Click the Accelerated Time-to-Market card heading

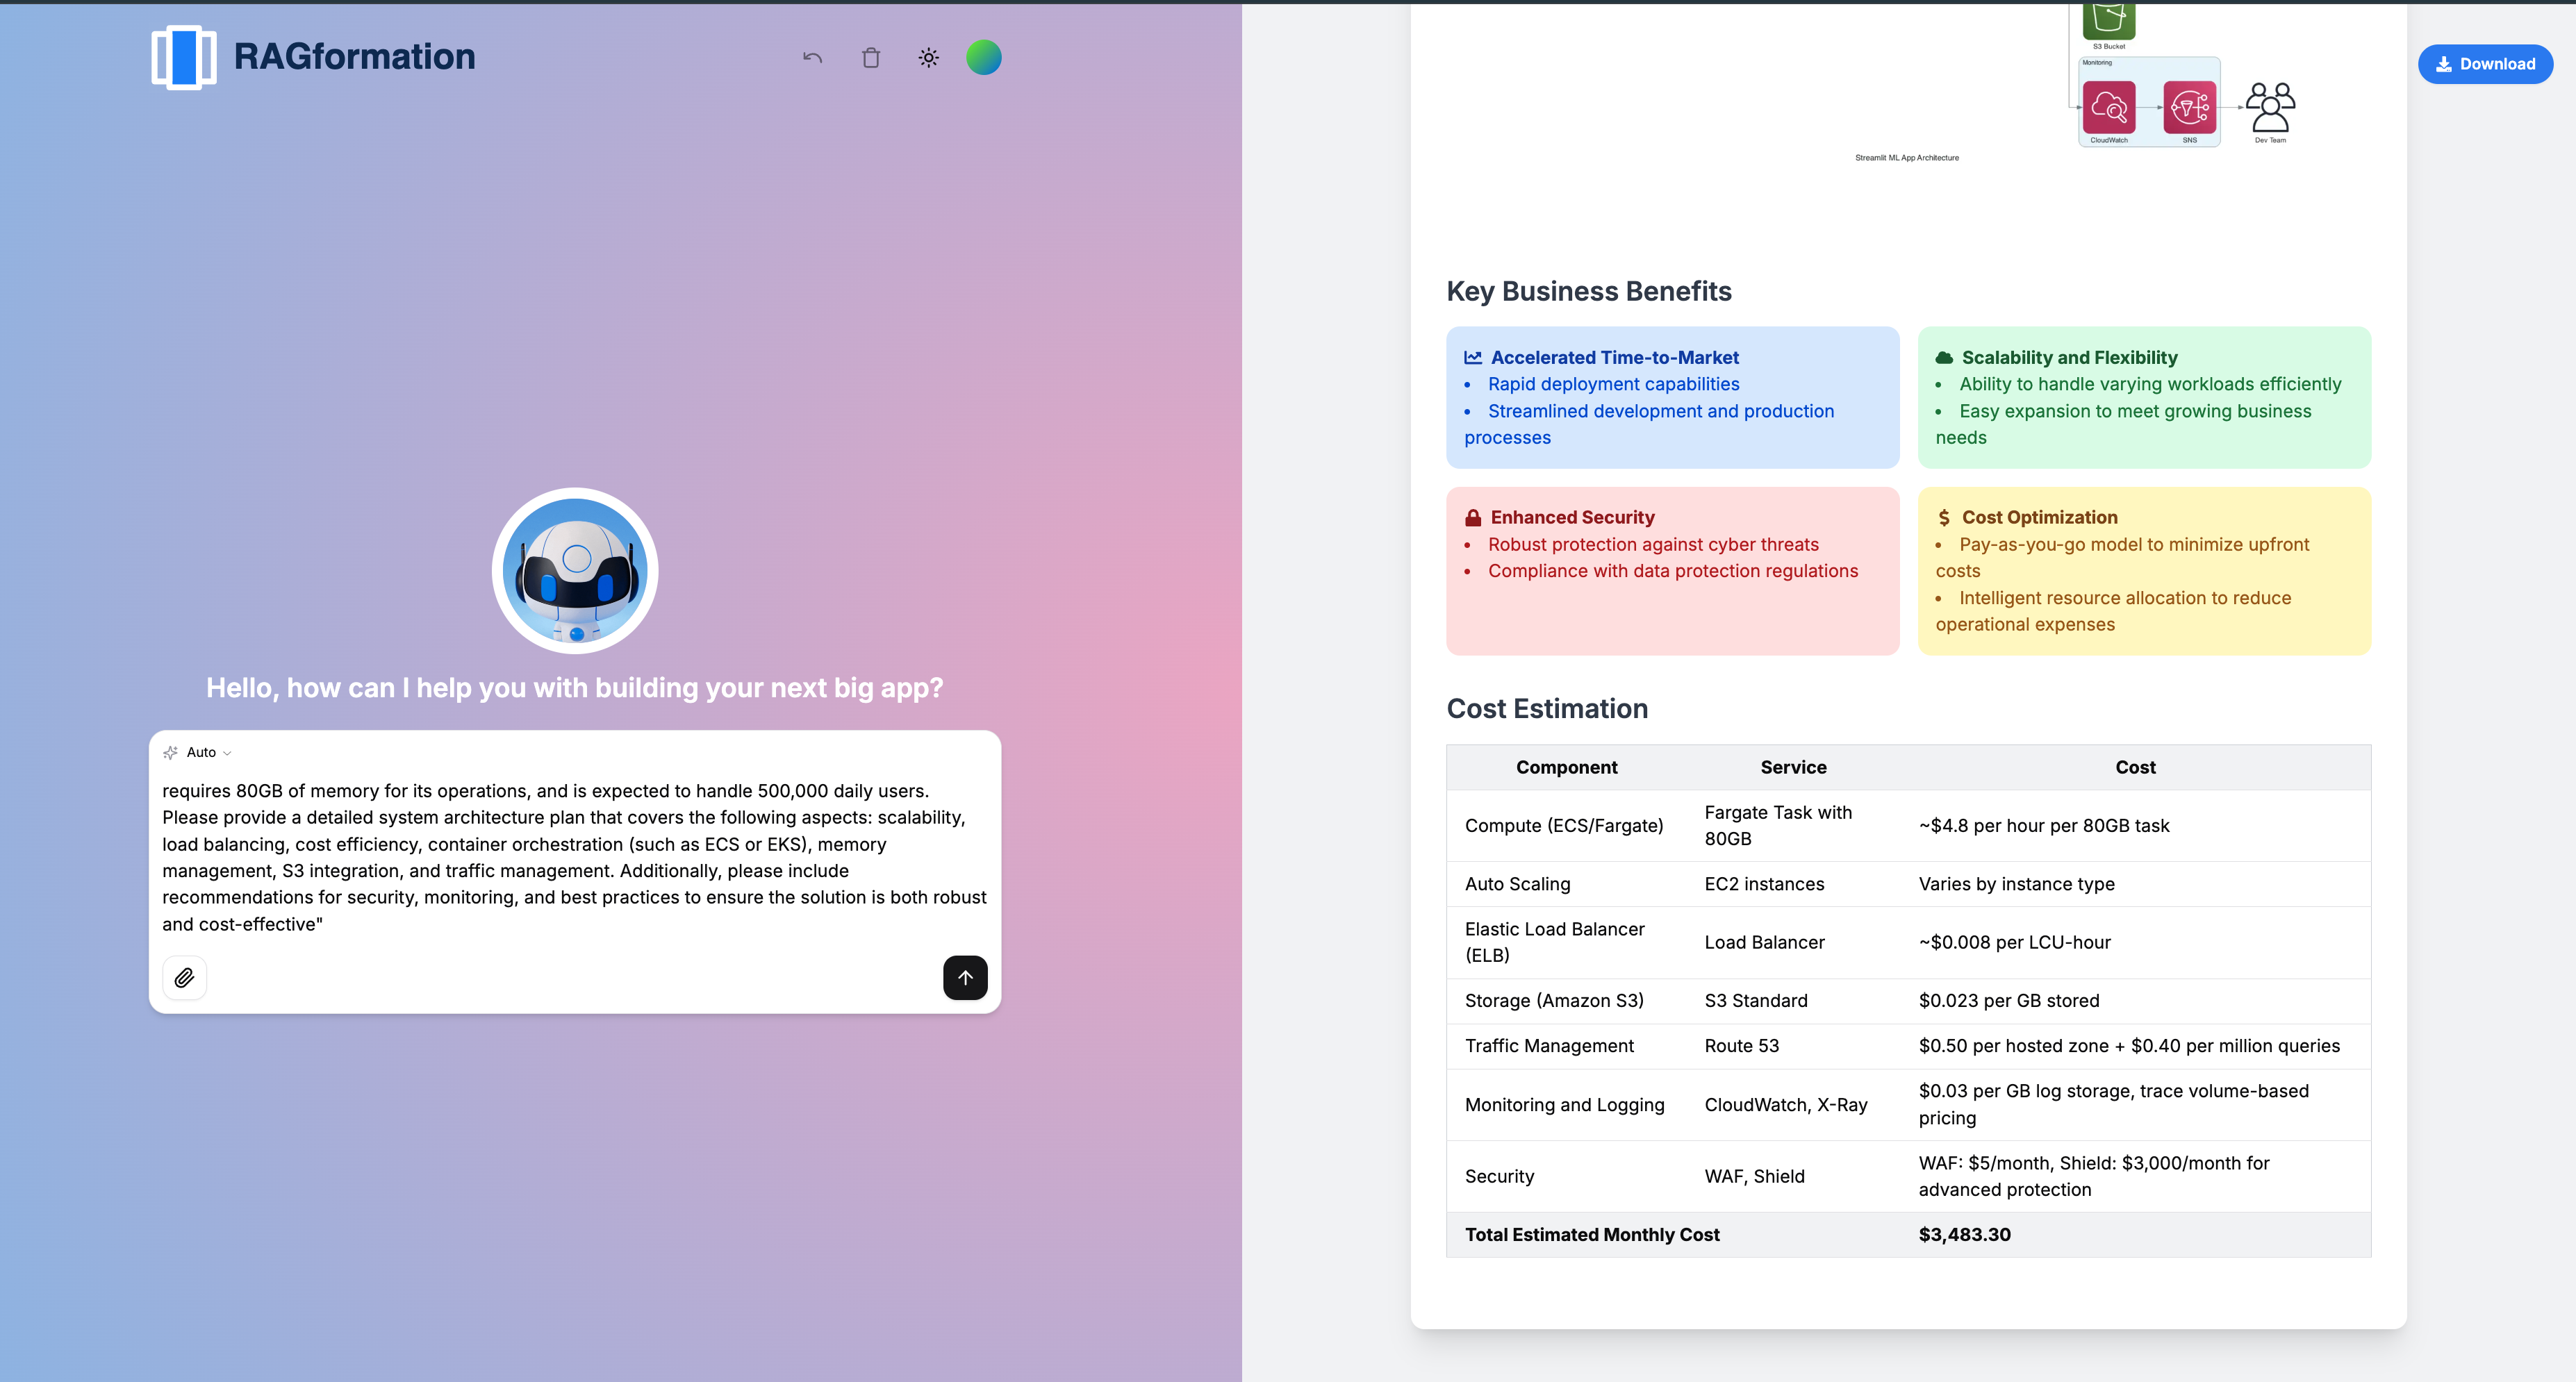[x=1614, y=357]
